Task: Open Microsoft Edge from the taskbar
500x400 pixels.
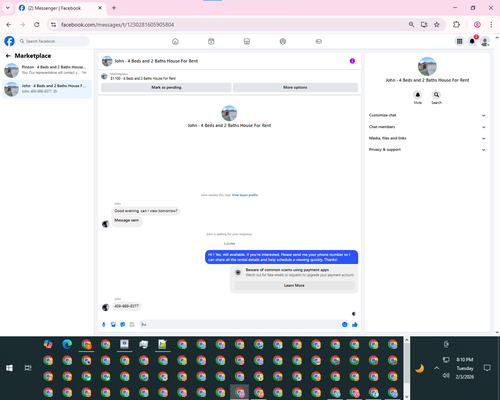Action: pos(67,344)
